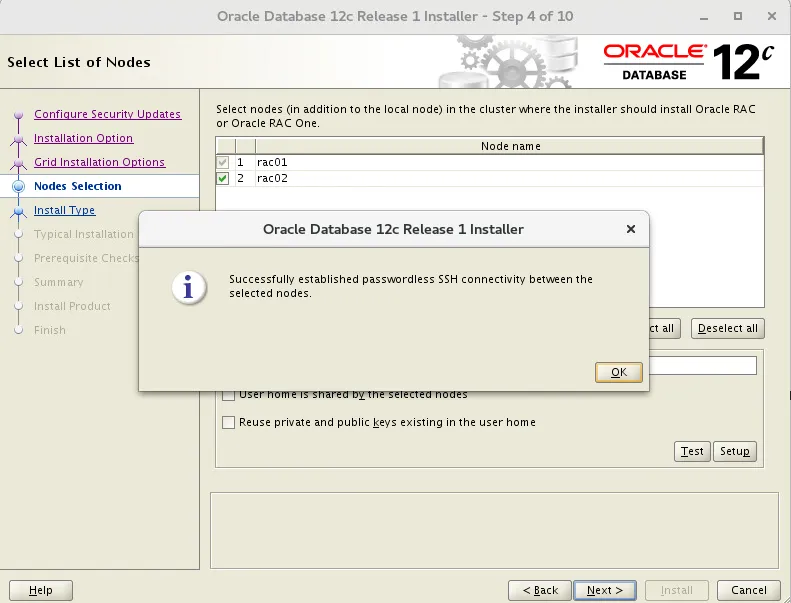Jump to the Install Type step
Screen dimensions: 791x603
click(64, 210)
